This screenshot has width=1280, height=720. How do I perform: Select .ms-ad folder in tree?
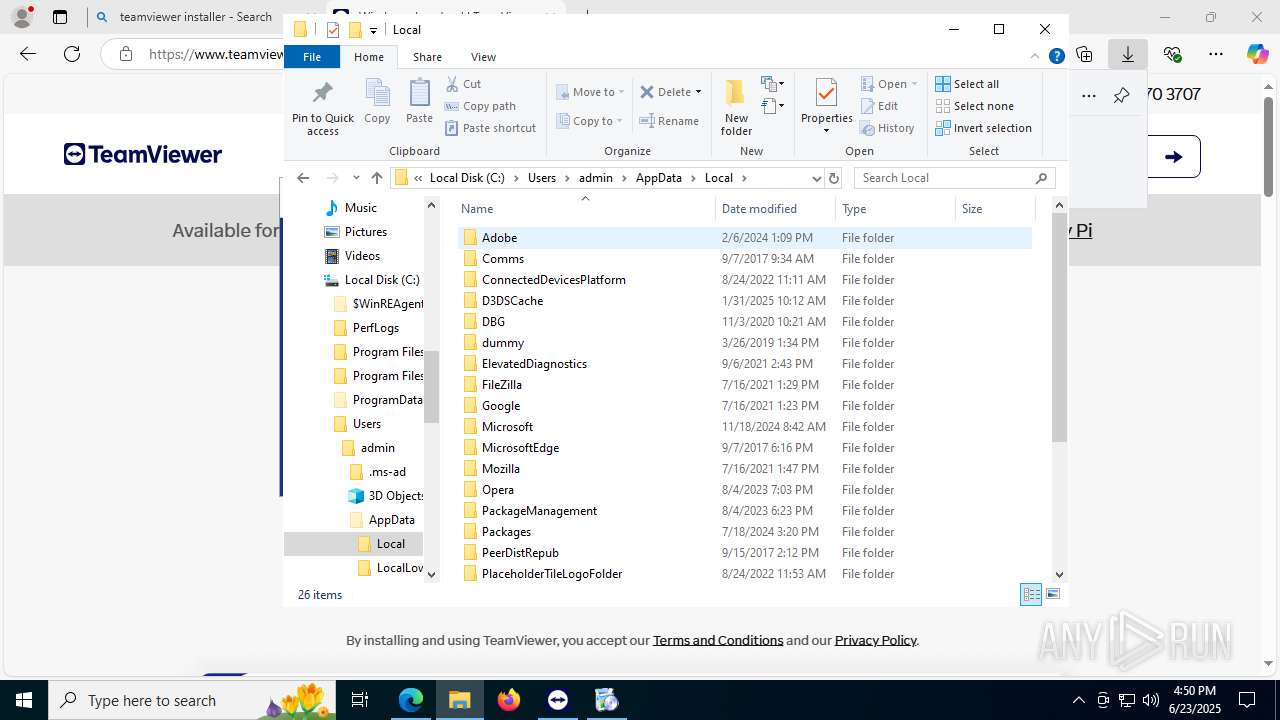[387, 472]
